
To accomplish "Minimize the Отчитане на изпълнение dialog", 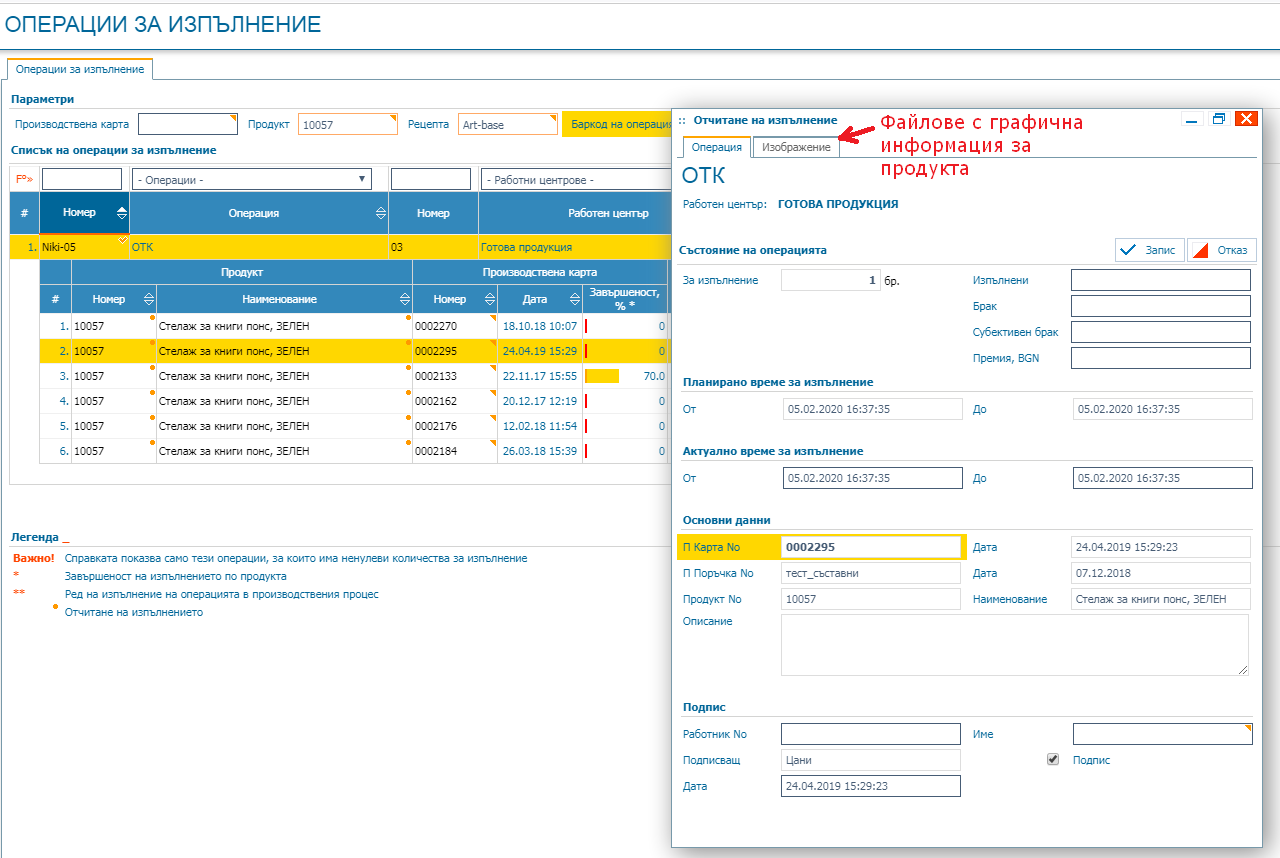I will pos(1192,119).
